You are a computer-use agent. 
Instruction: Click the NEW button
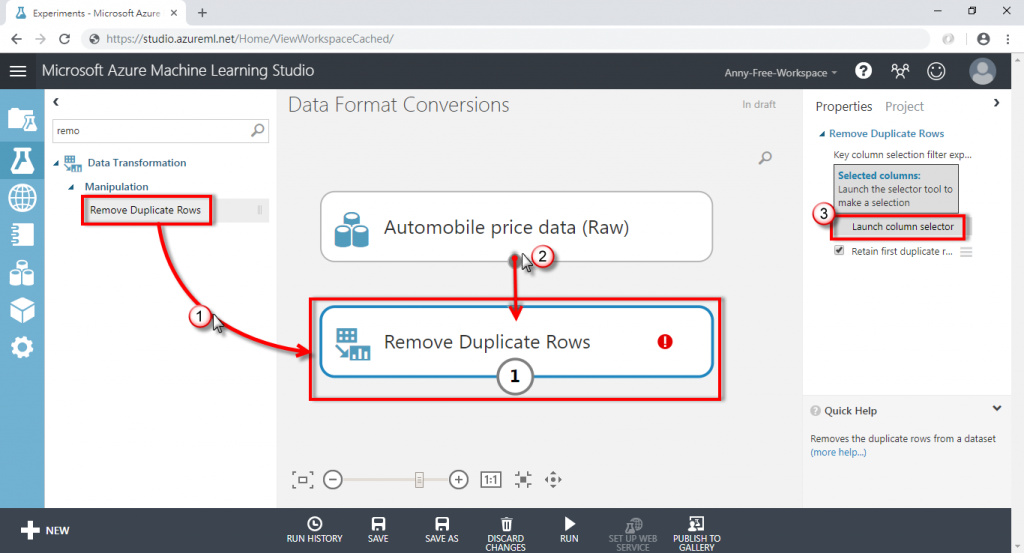coord(45,530)
